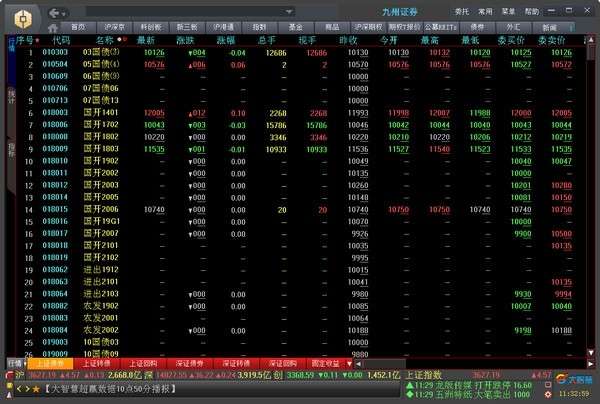
Task: Sort by the 总手 column header
Action: tap(267, 40)
